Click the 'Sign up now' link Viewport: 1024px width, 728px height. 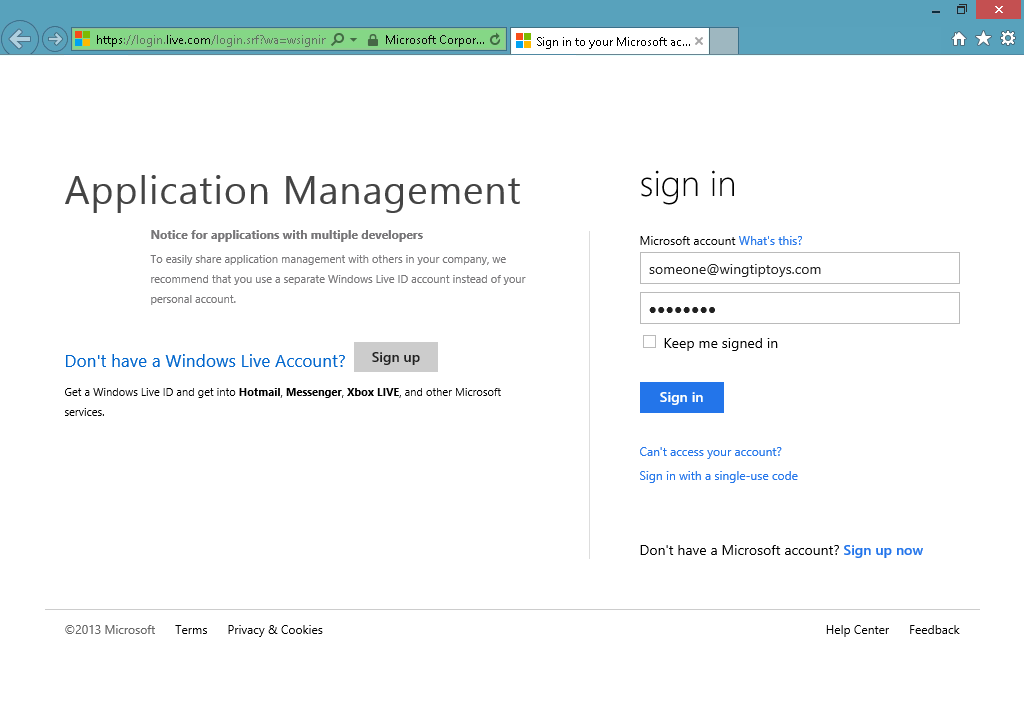pos(883,550)
